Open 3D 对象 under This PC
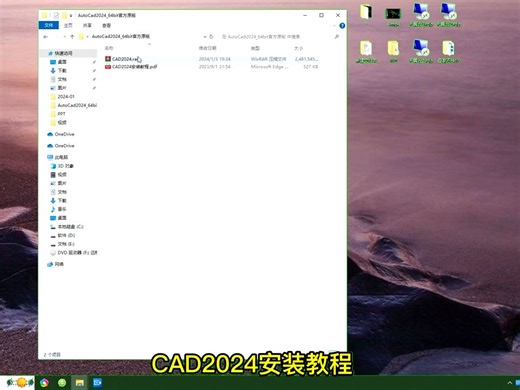Viewport: 520px width, 390px height. pos(65,166)
